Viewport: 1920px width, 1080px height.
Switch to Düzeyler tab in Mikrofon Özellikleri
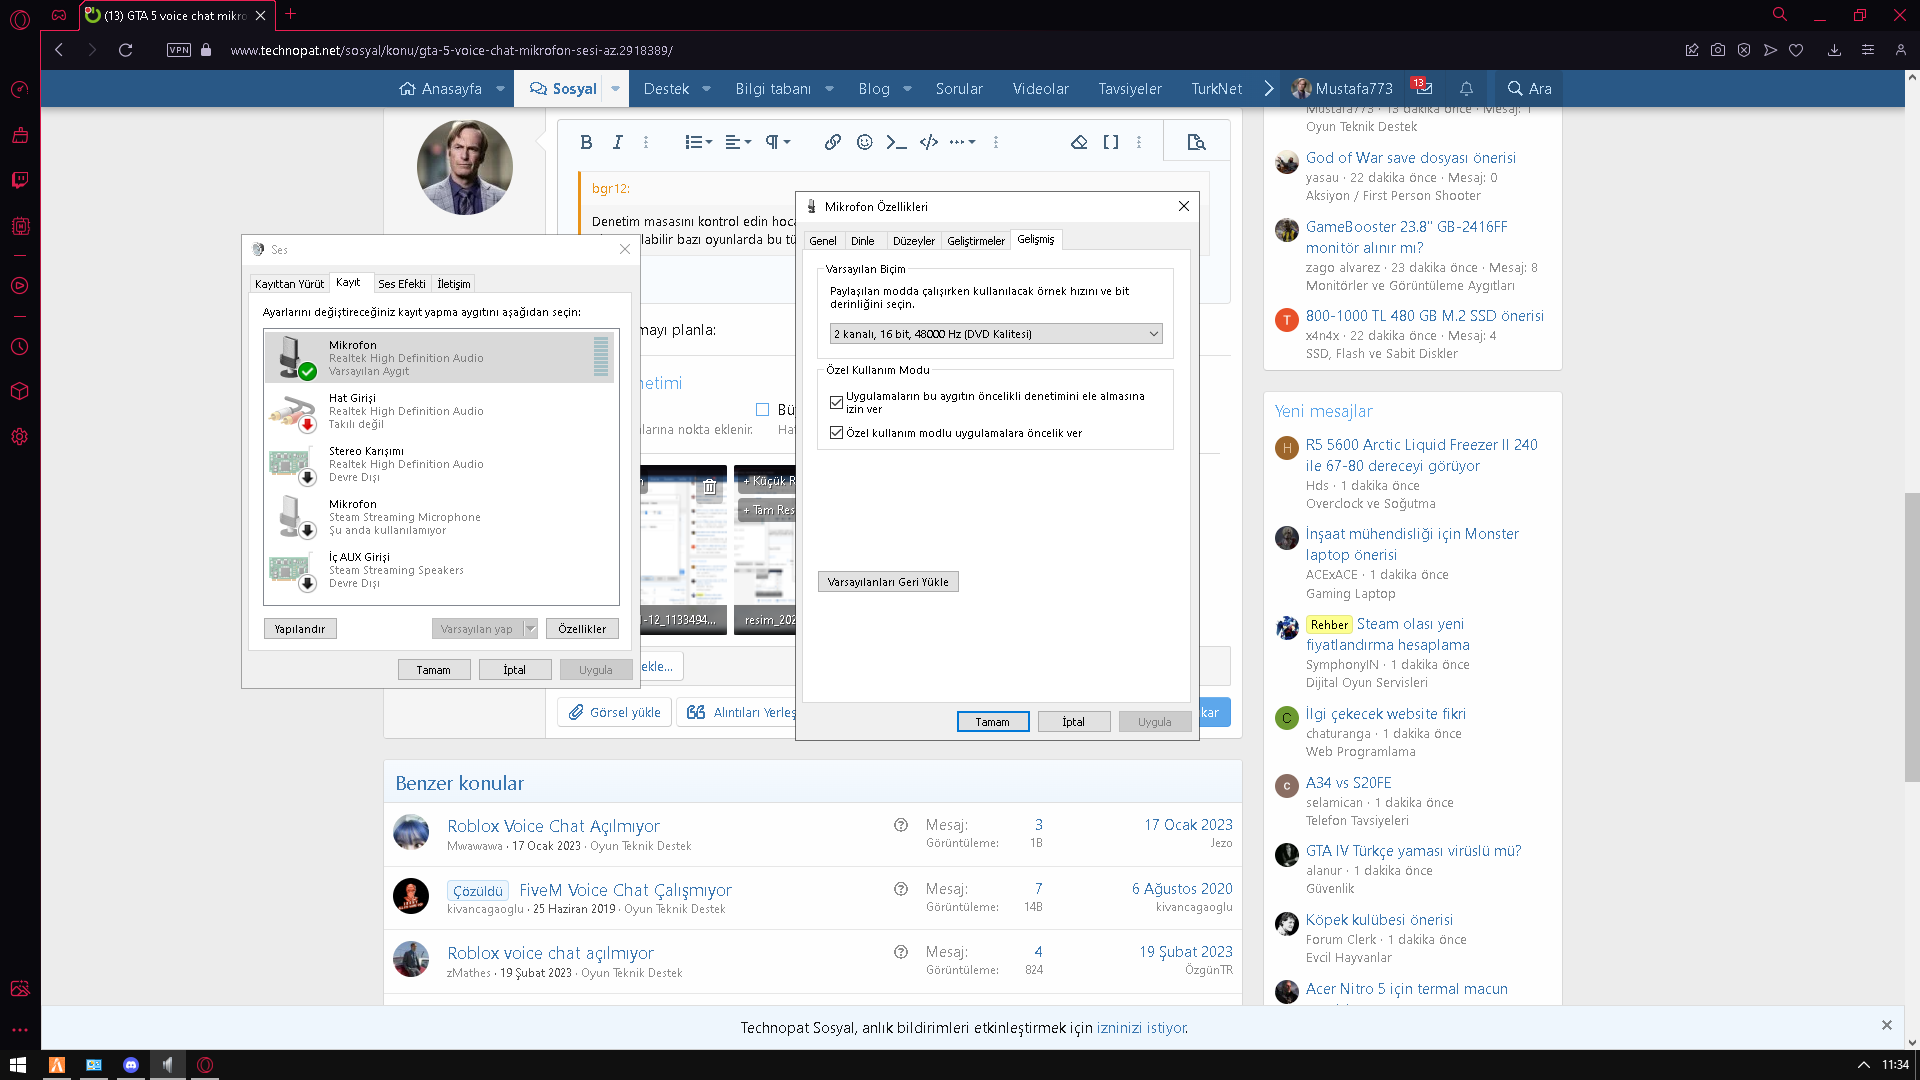pyautogui.click(x=913, y=240)
